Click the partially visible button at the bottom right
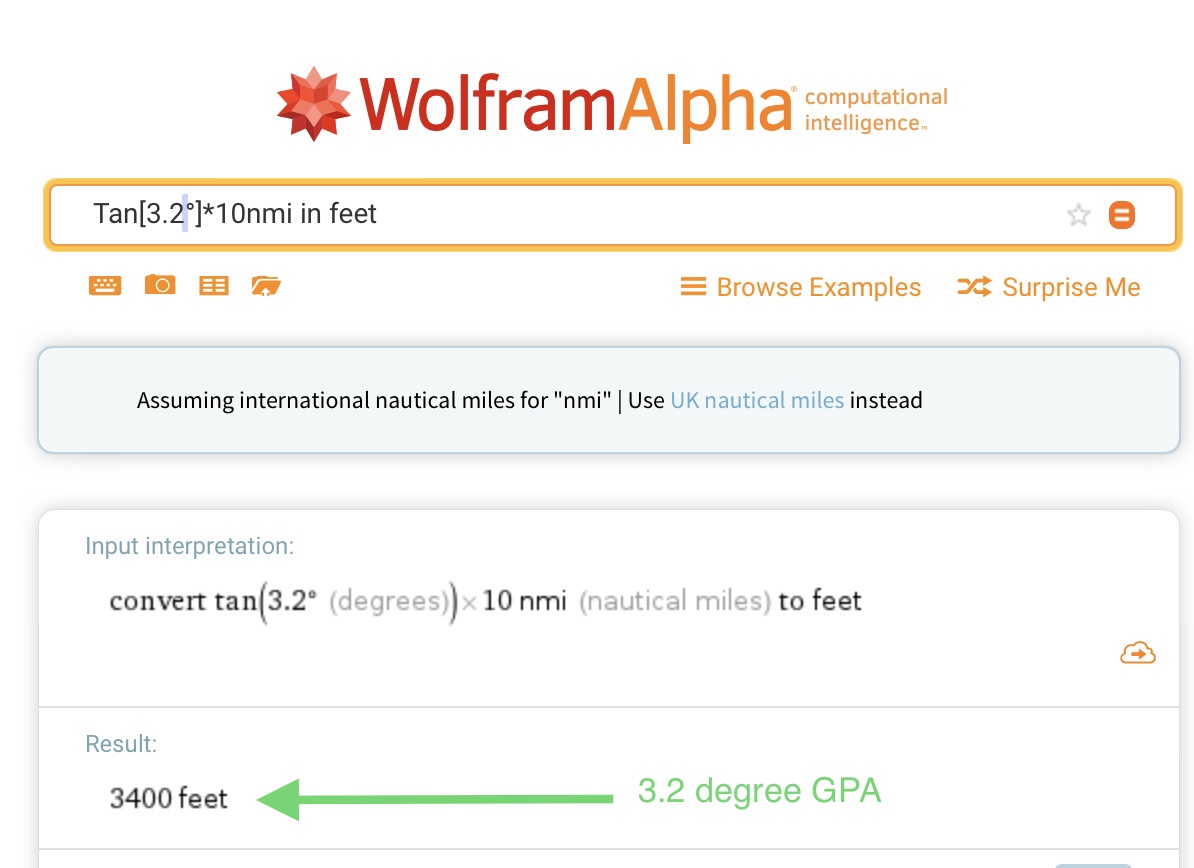 coord(1092,864)
